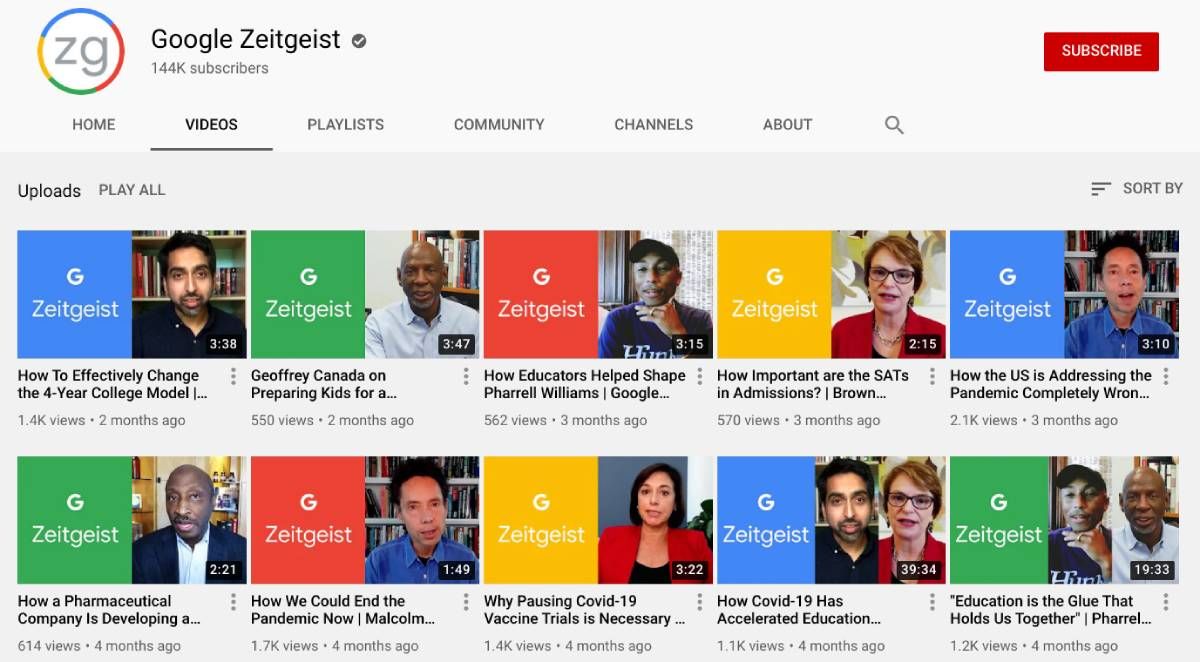
Task: Expand the Sort By dropdown
Action: (x=1137, y=188)
